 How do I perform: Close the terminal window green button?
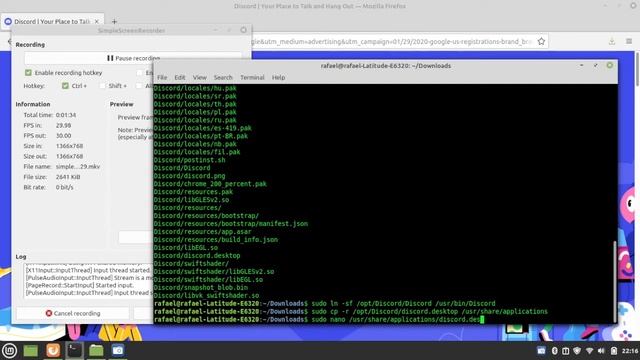click(x=609, y=65)
